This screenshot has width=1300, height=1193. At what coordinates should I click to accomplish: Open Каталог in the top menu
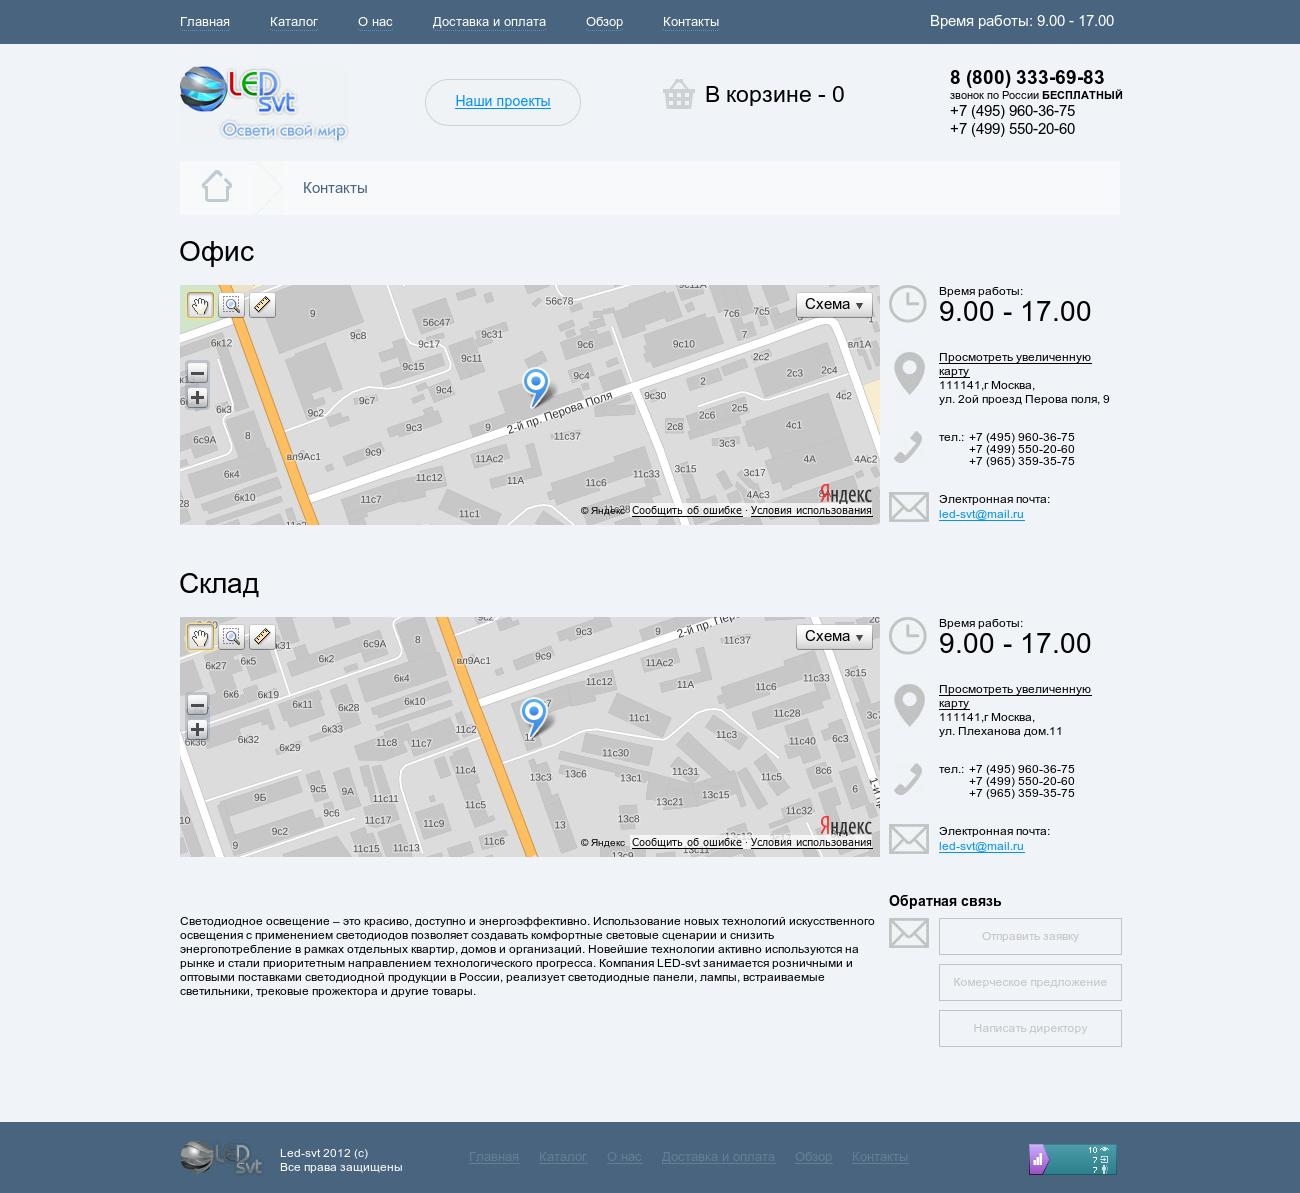(294, 22)
